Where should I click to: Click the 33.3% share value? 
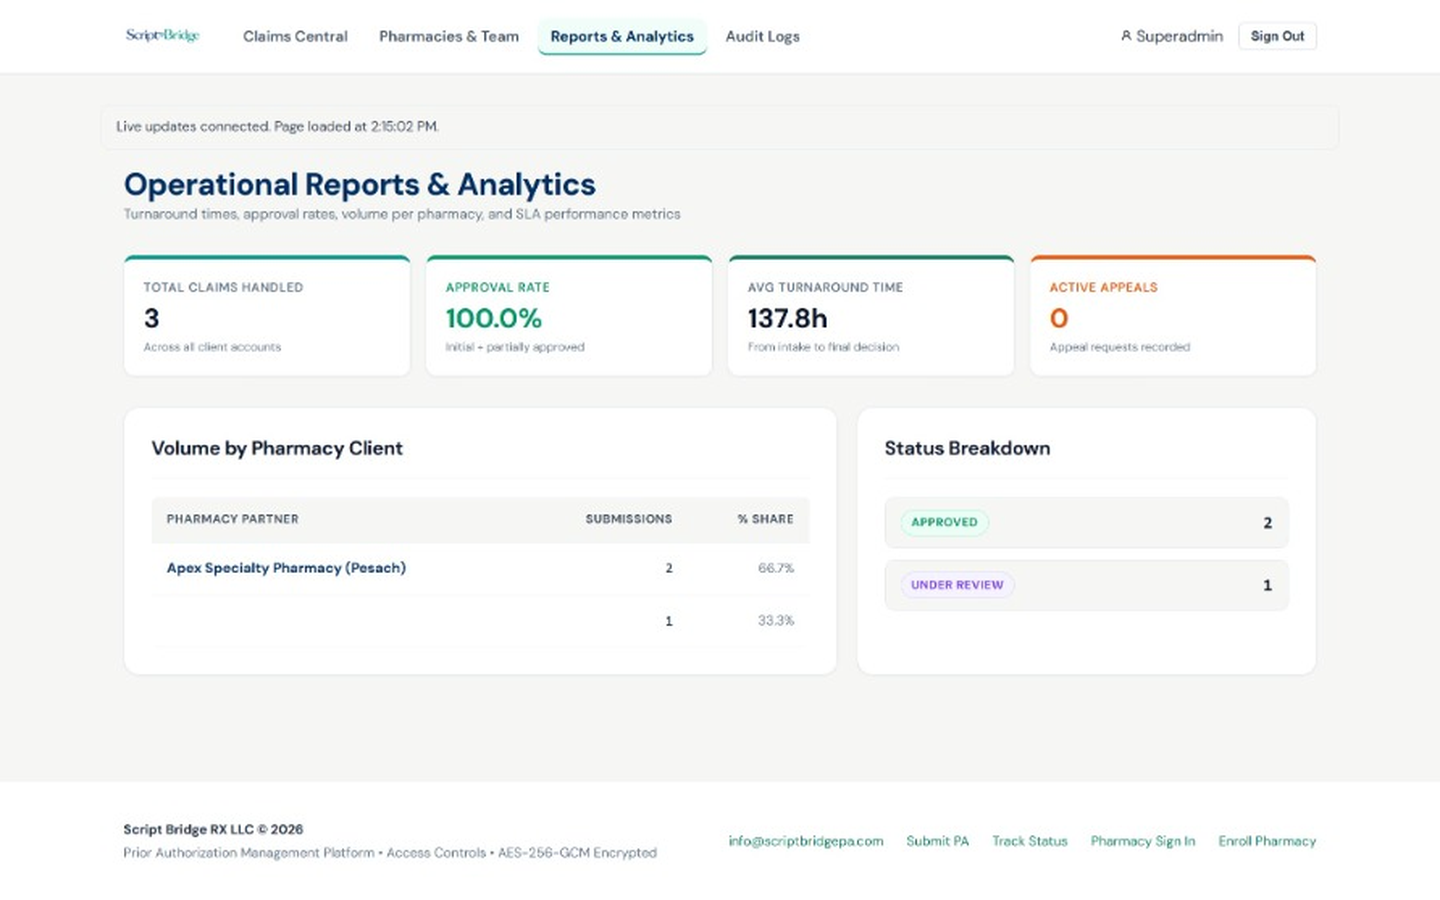(776, 621)
